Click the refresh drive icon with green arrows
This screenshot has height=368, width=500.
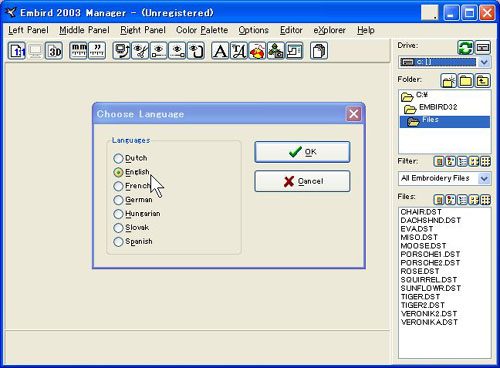(x=465, y=47)
